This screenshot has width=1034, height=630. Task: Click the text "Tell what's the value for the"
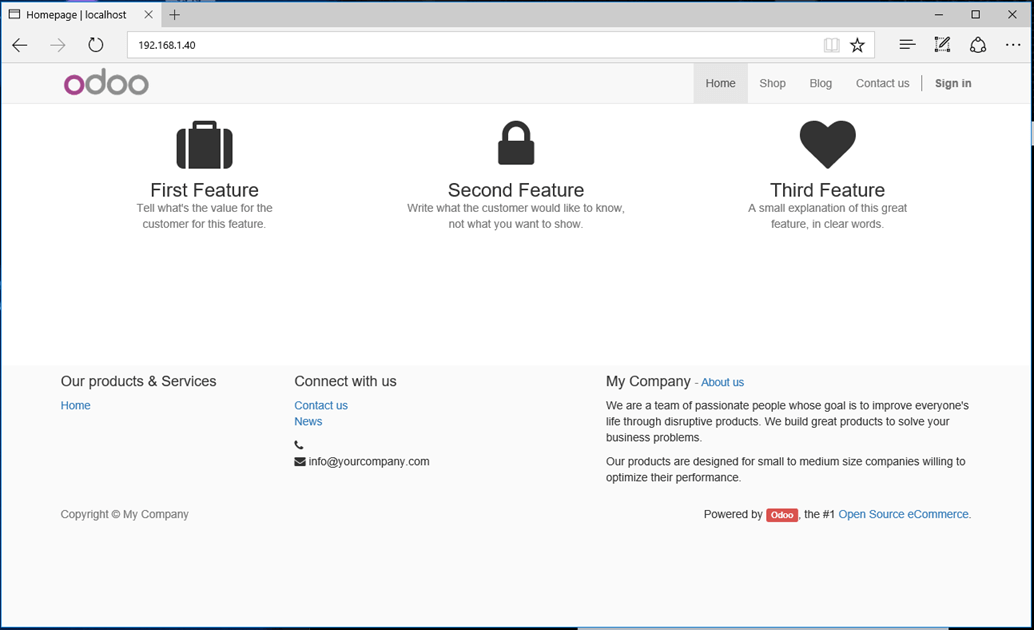pos(204,208)
